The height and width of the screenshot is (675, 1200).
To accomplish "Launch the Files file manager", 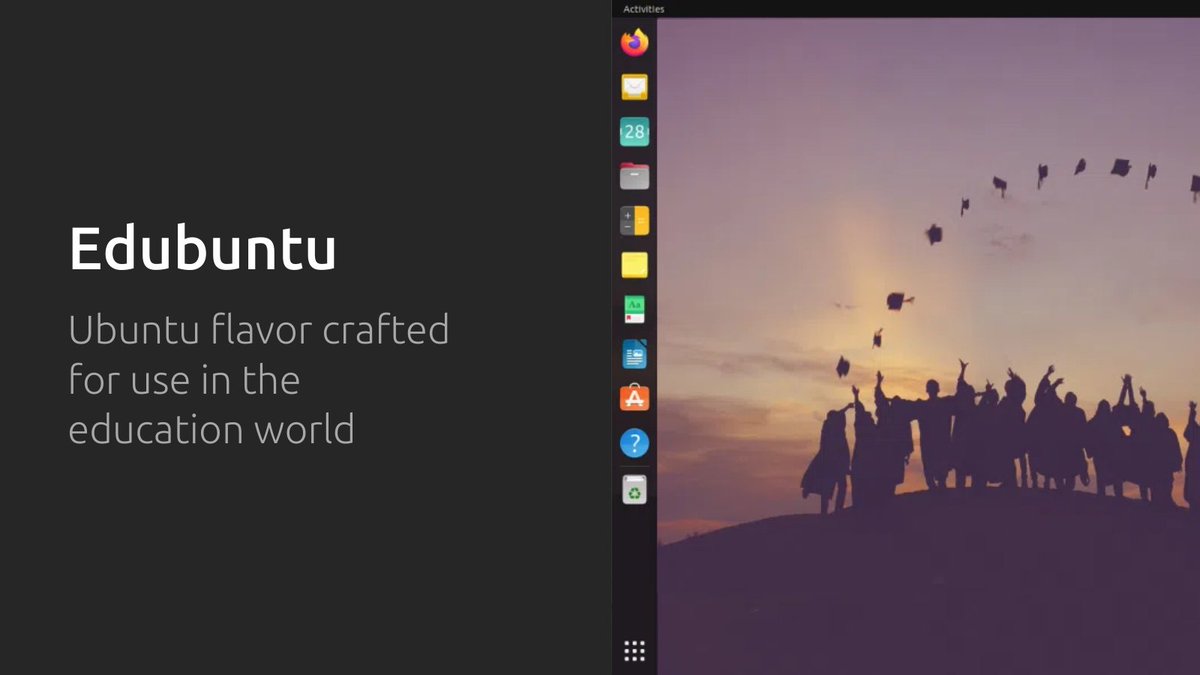I will tap(634, 175).
